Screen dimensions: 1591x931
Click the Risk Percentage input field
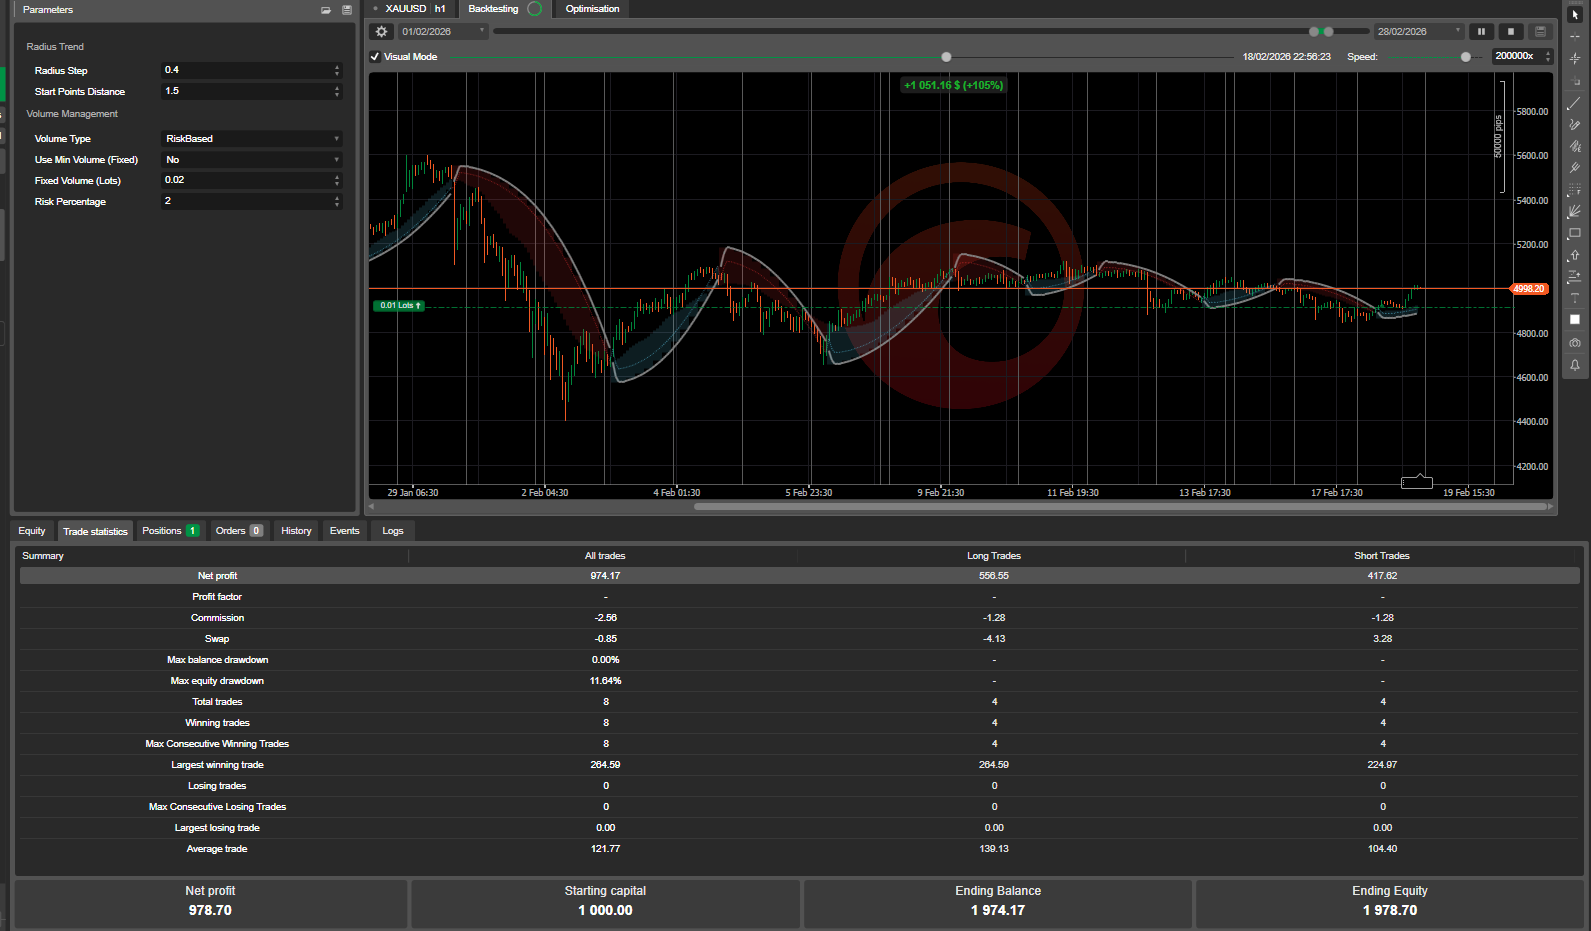tap(246, 202)
